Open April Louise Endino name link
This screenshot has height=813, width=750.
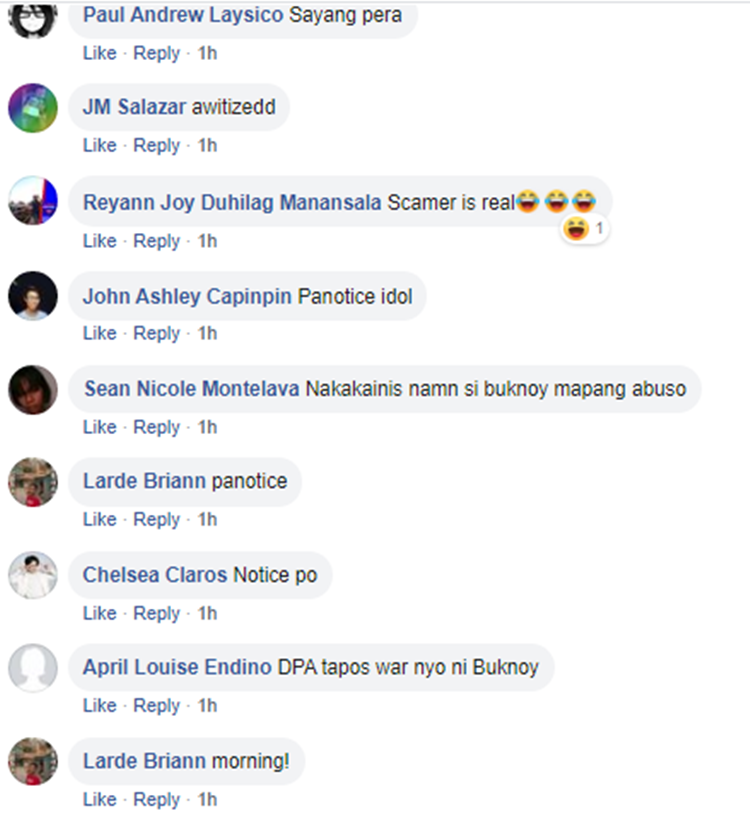pyautogui.click(x=177, y=667)
